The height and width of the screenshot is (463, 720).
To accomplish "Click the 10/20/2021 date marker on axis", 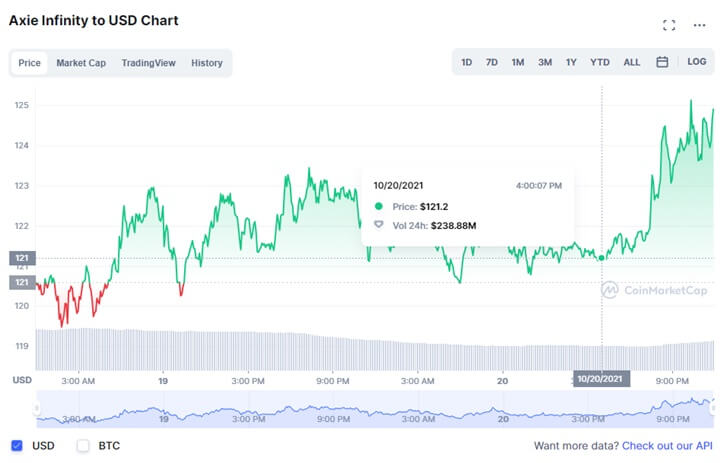I will [x=602, y=379].
